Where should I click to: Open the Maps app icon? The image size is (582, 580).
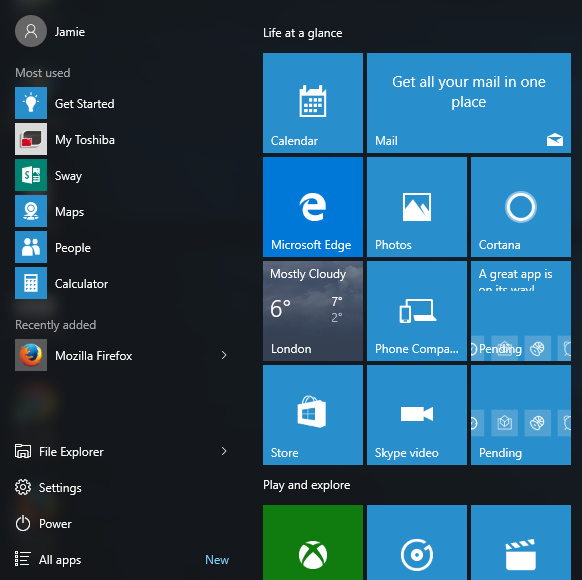[31, 211]
